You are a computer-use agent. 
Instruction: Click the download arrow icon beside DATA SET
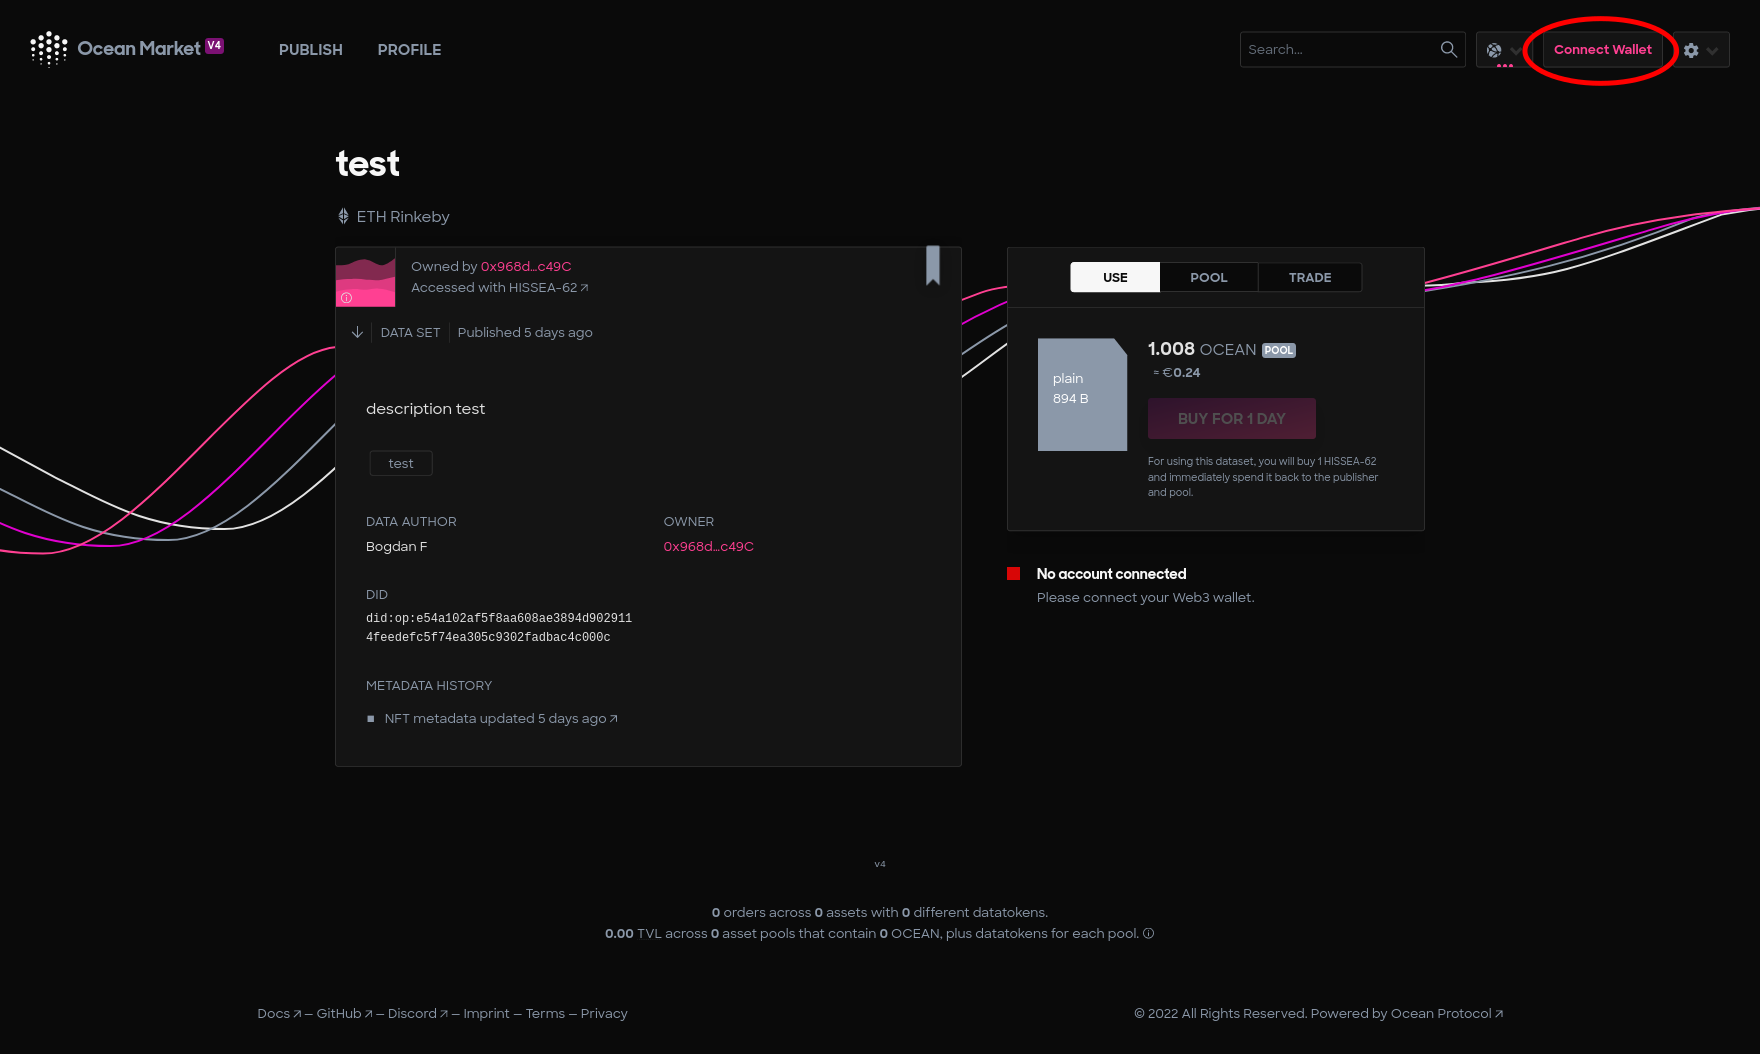point(357,332)
